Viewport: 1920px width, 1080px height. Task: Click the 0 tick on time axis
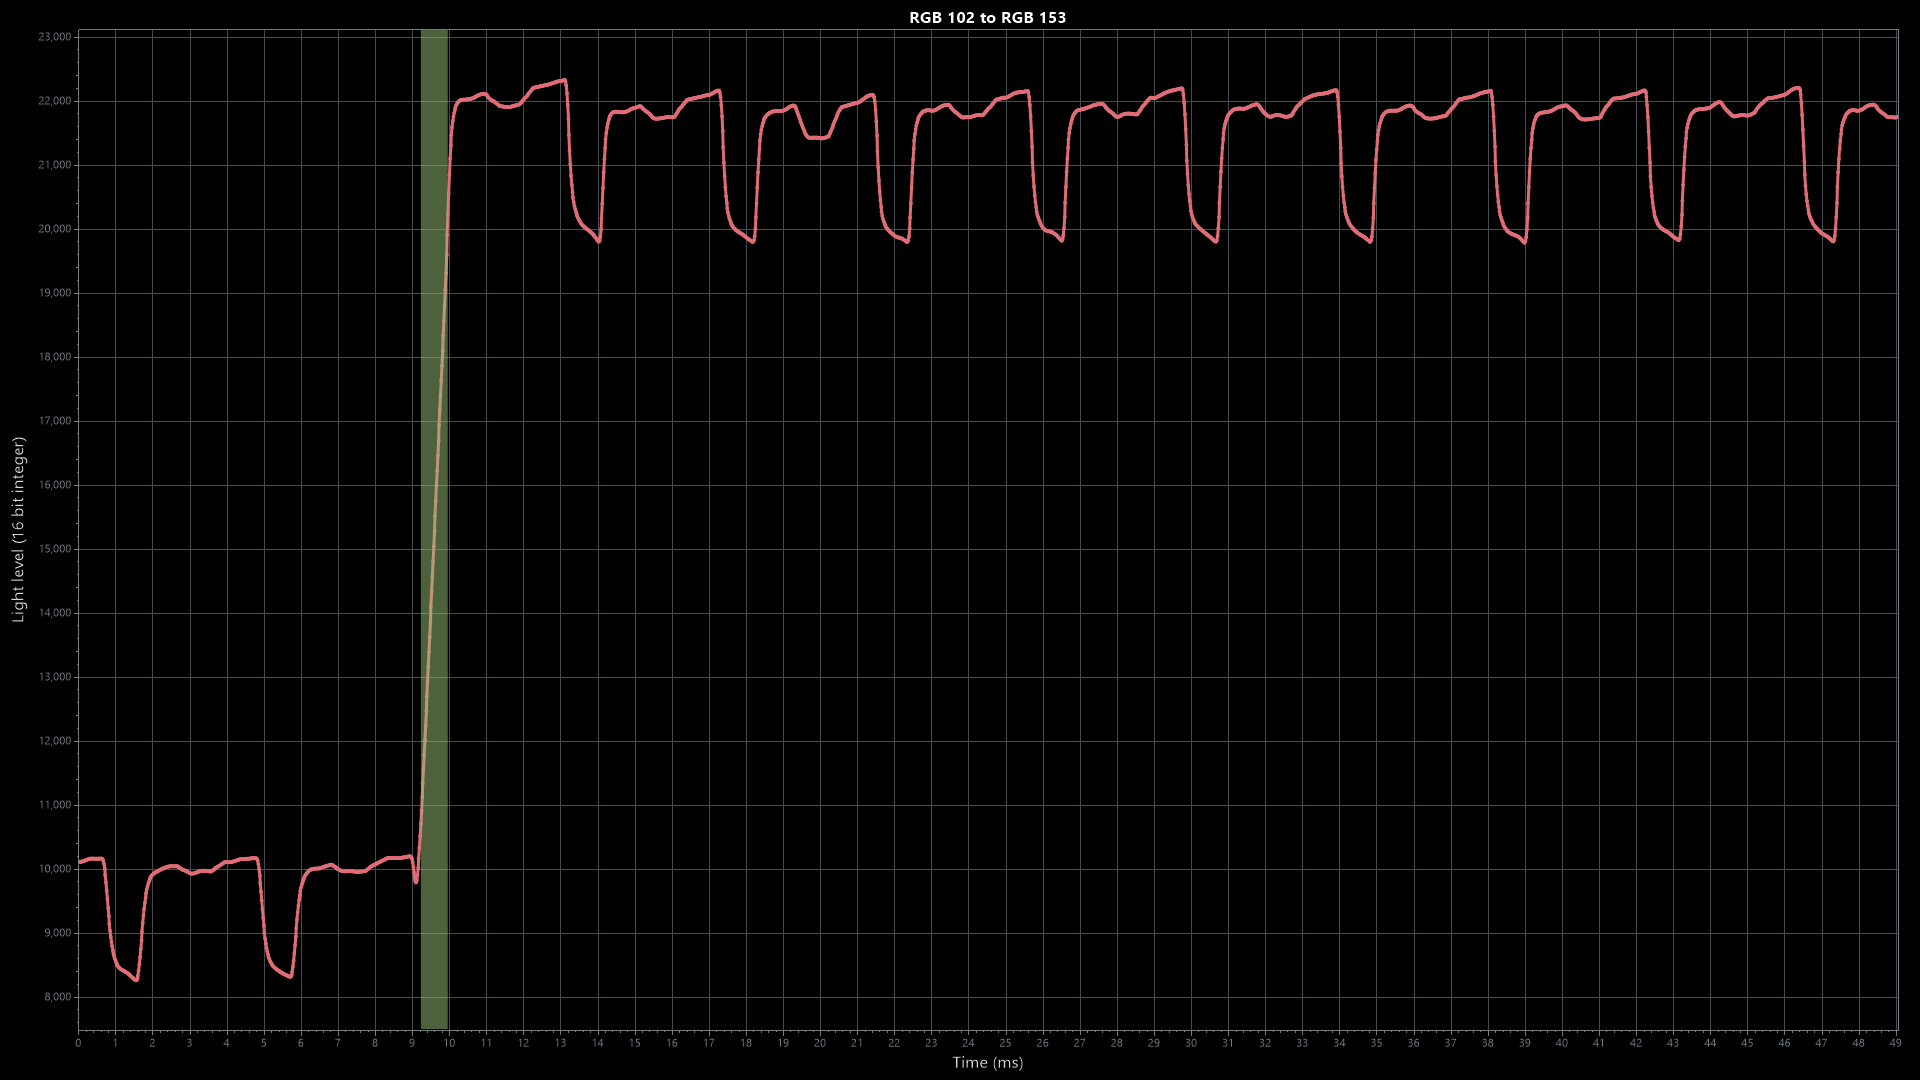tap(78, 1043)
